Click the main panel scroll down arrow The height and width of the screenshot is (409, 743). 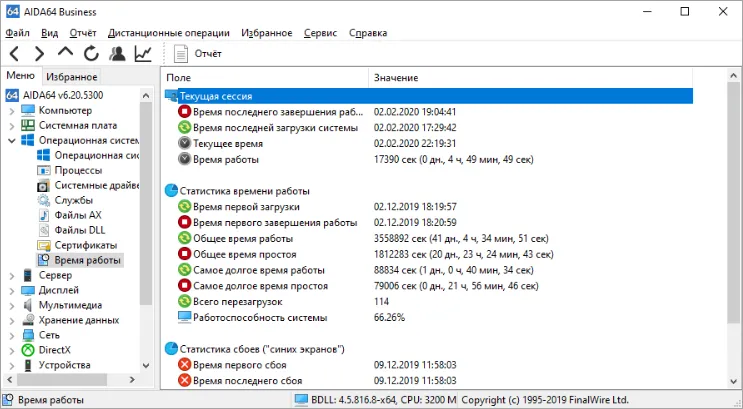(x=734, y=382)
